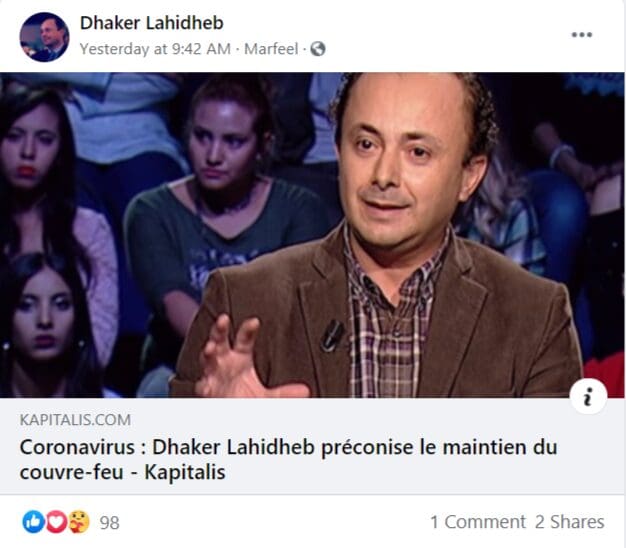Image resolution: width=626 pixels, height=548 pixels.
Task: Click the 'couvre-feu - Kapitalis' headline second line
Action: [123, 472]
